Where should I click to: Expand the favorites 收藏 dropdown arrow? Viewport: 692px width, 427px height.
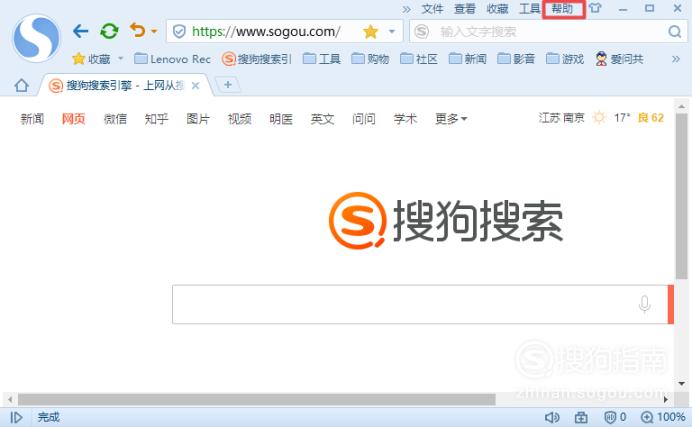tap(120, 58)
